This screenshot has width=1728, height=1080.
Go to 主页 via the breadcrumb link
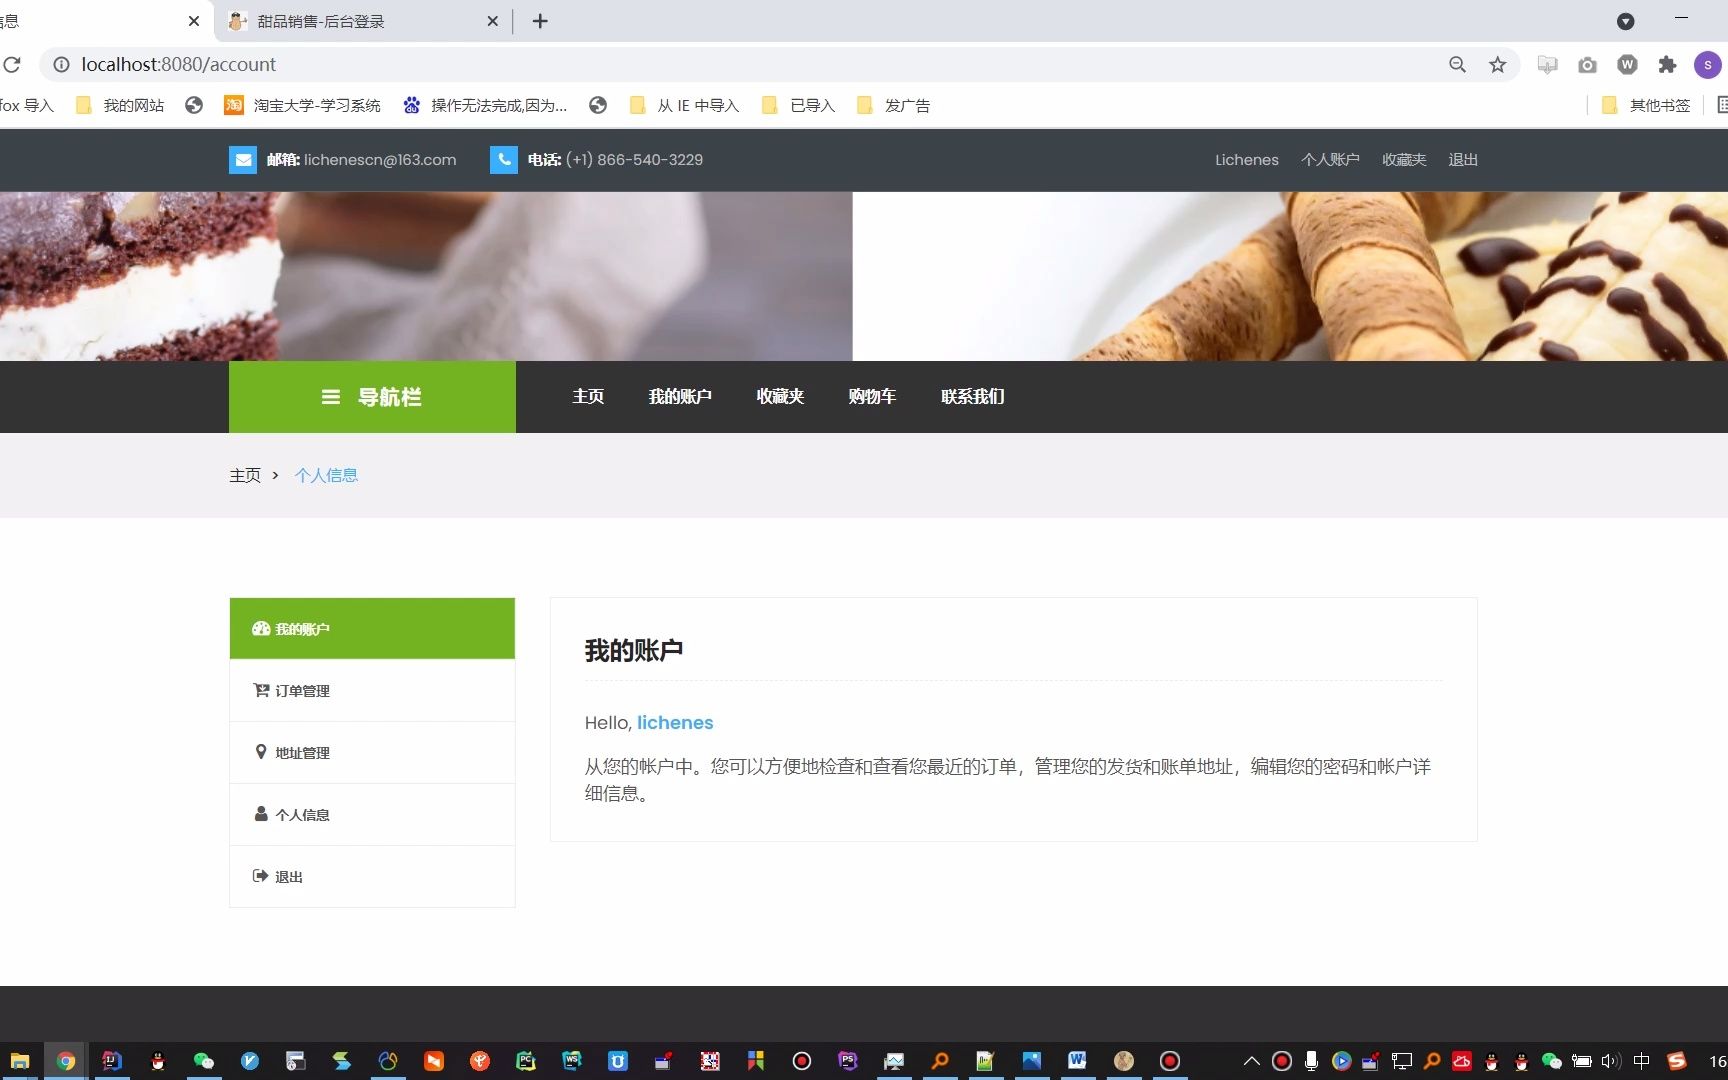click(x=245, y=475)
